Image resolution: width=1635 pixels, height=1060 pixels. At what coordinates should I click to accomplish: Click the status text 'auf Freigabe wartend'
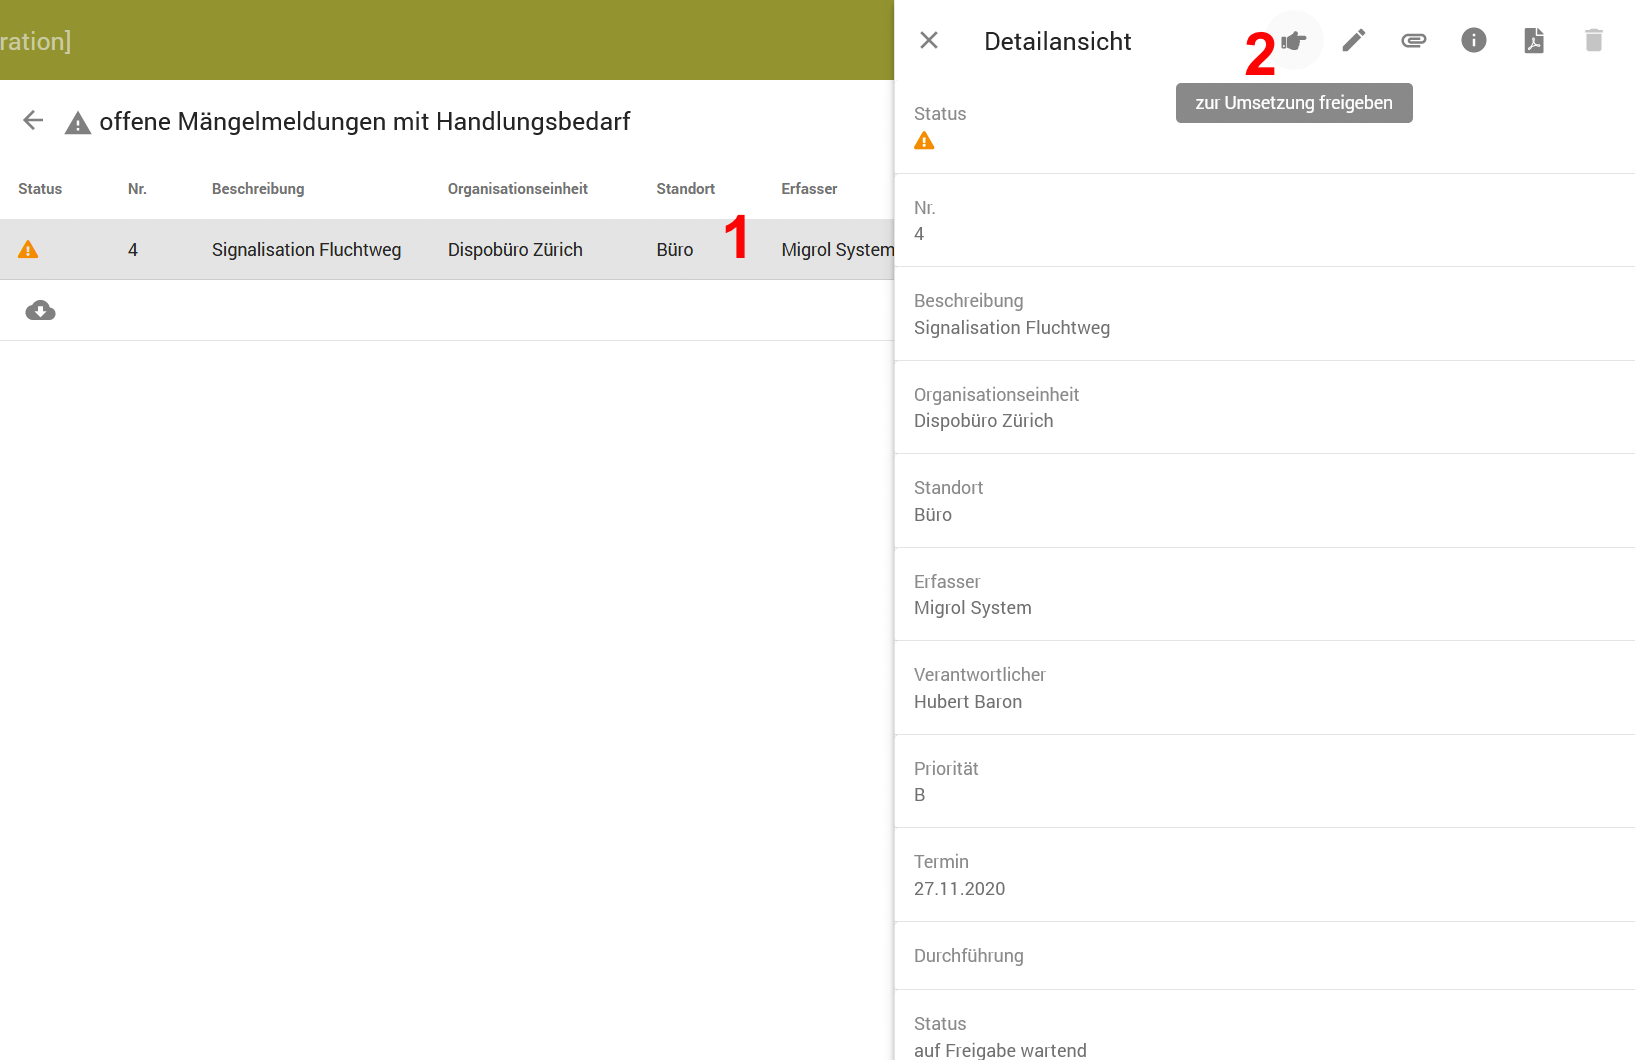(x=1000, y=1050)
